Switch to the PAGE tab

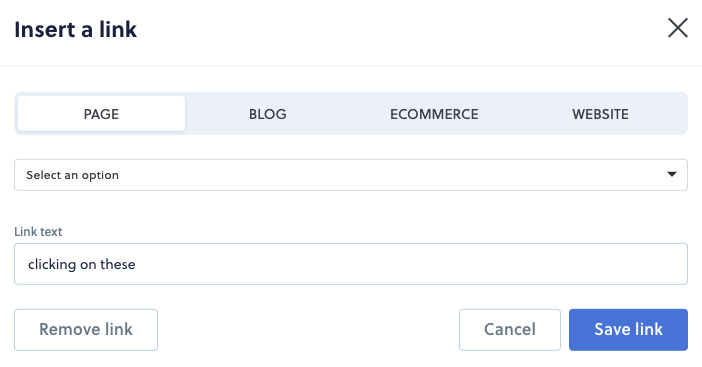pos(101,114)
